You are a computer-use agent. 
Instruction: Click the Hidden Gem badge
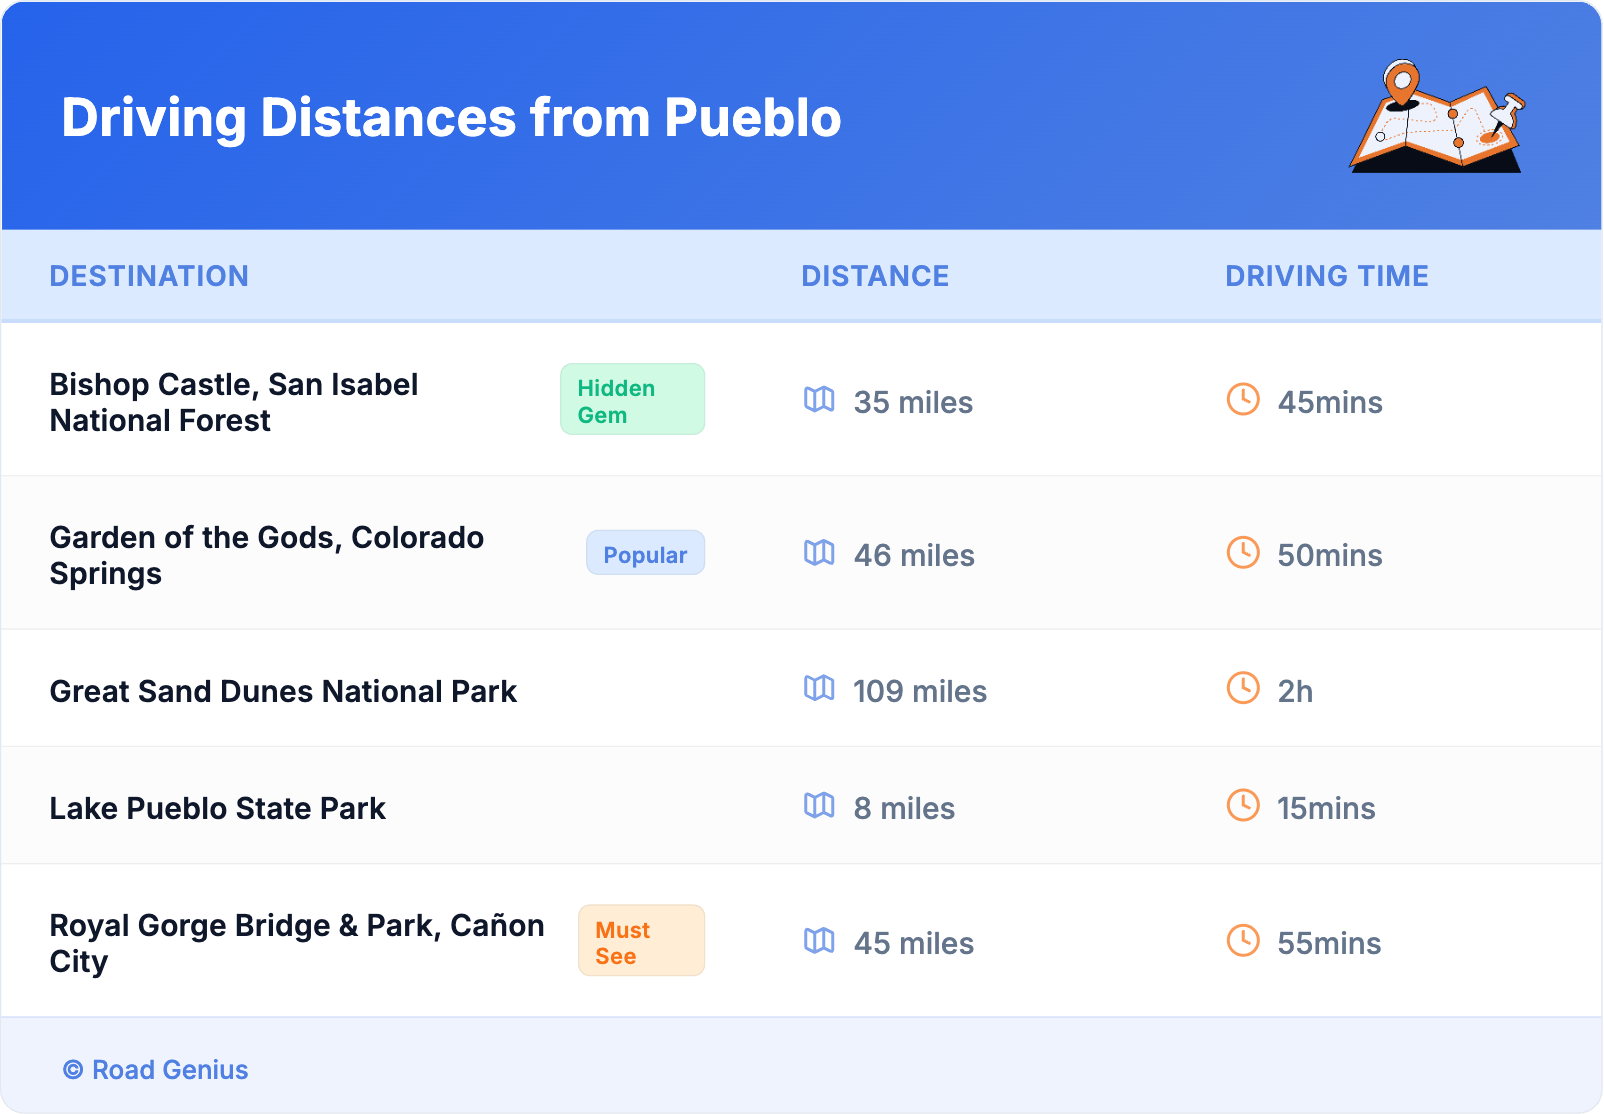(x=632, y=400)
